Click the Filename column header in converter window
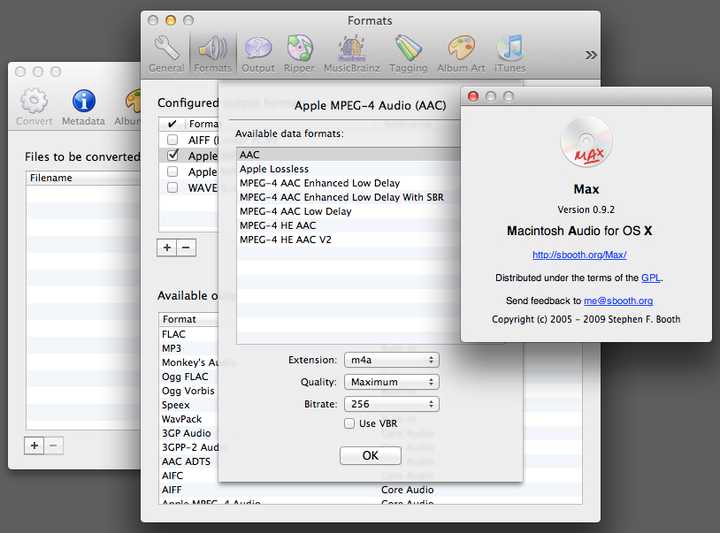Screen dimensions: 720x533 [83, 178]
